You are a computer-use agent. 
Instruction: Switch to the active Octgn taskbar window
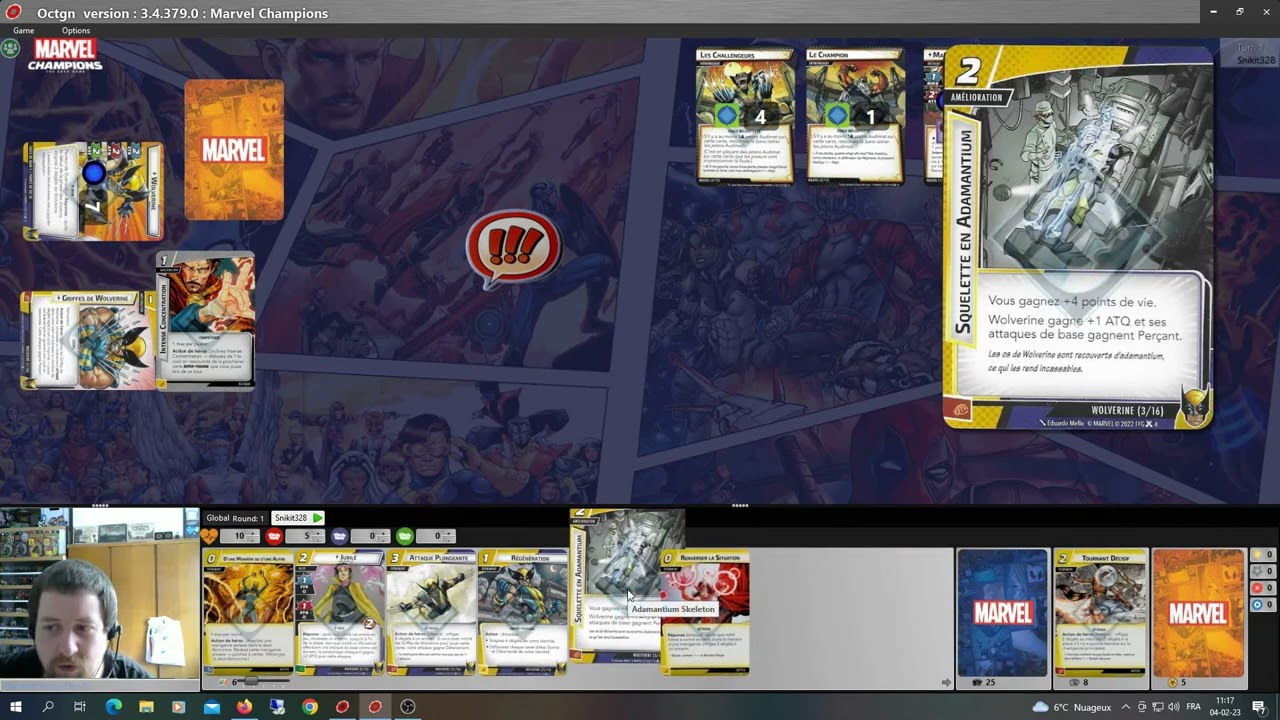[x=375, y=706]
